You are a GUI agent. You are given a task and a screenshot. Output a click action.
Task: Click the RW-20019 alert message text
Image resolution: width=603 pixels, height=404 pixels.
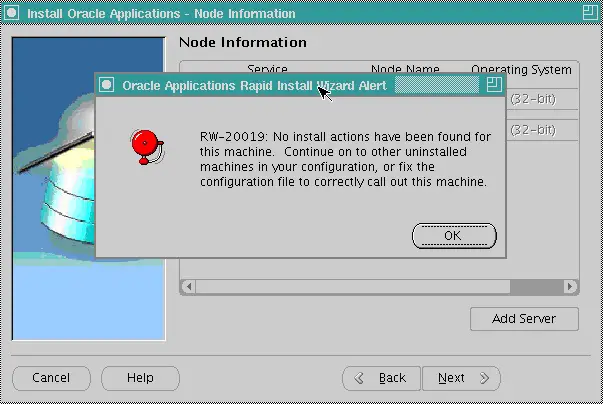[345, 159]
